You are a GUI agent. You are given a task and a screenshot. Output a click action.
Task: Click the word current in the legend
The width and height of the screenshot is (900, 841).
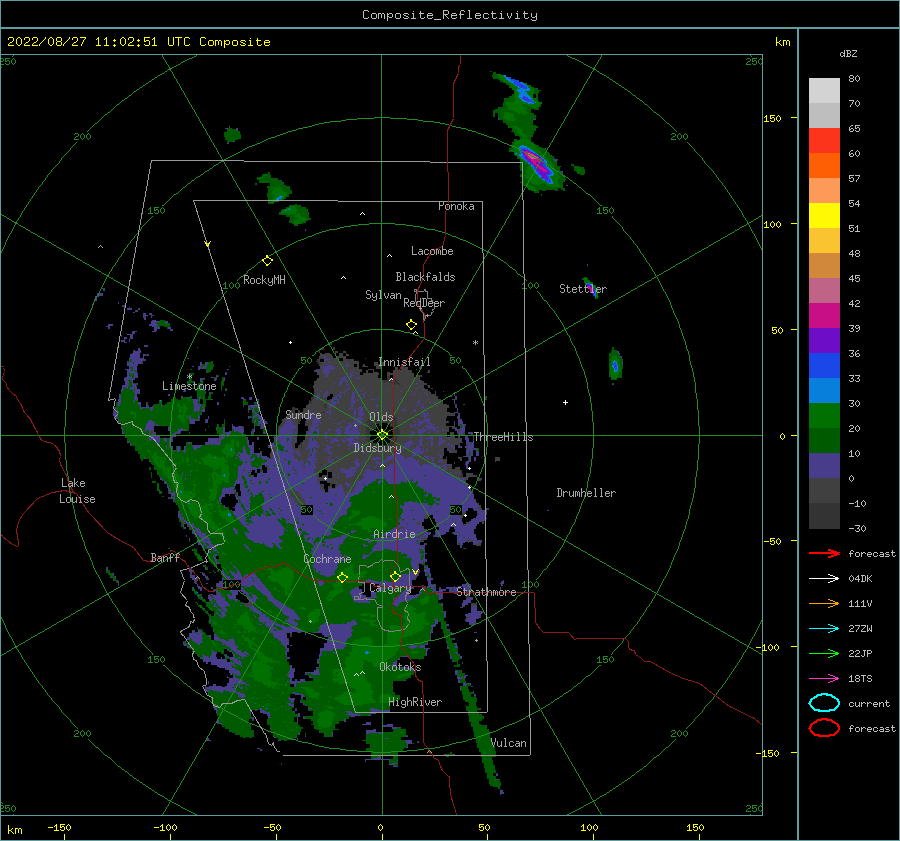point(869,703)
